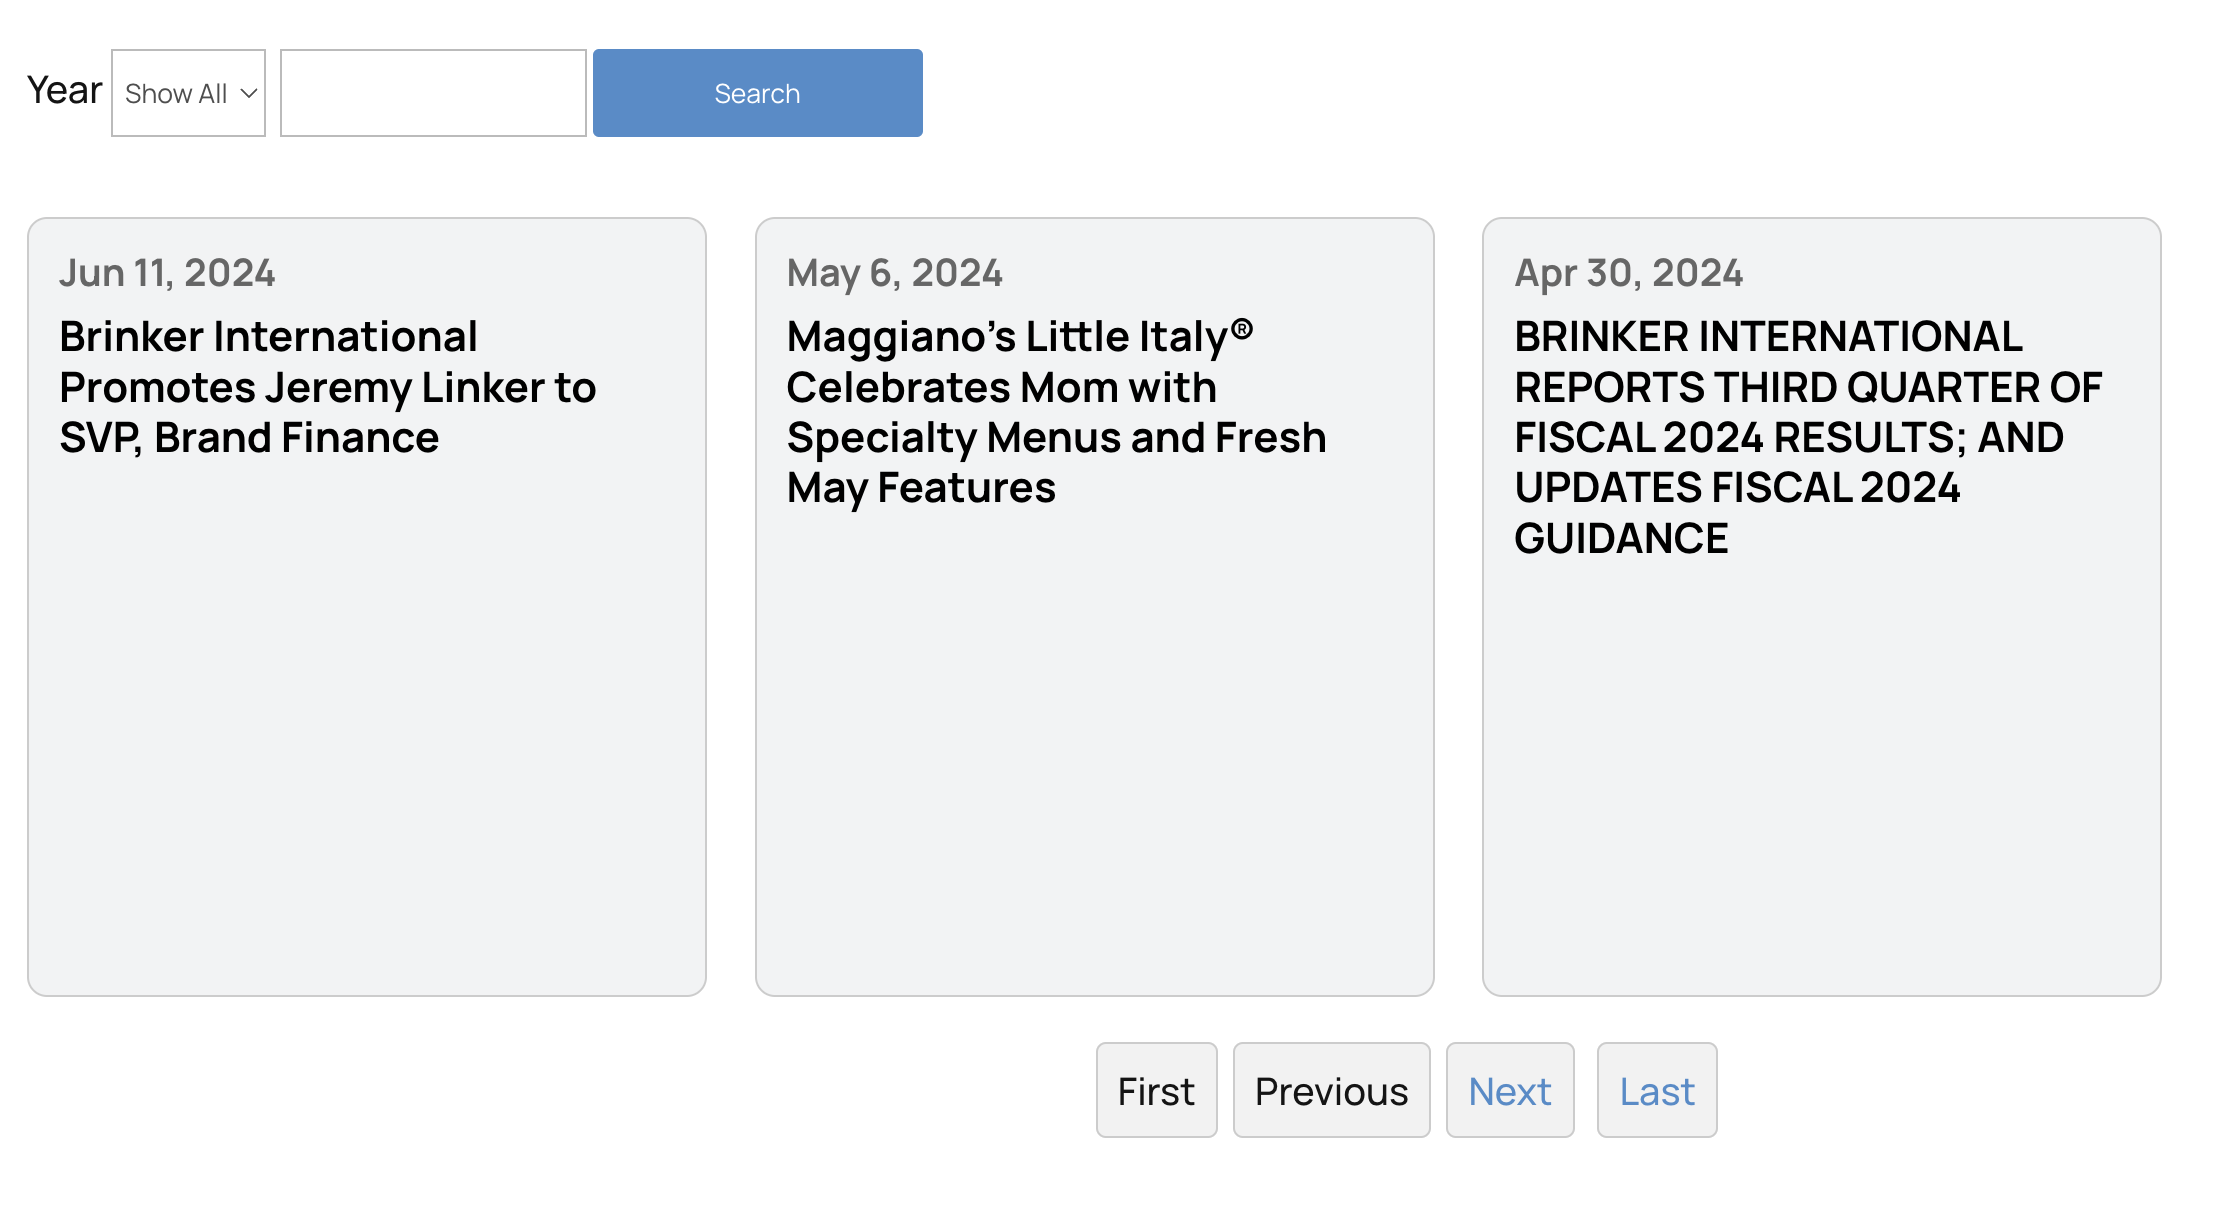This screenshot has width=2228, height=1212.
Task: Select the Brinker Jeremy Linker card body
Action: coord(367,720)
